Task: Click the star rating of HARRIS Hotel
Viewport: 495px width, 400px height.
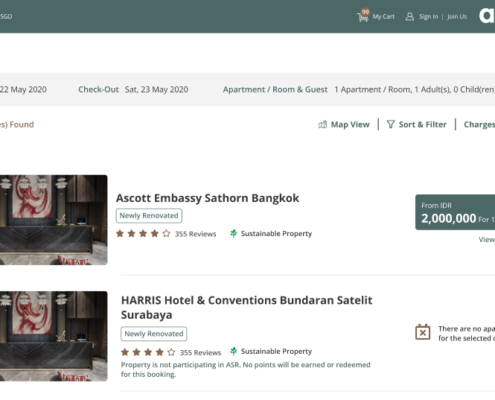Action: tap(148, 352)
